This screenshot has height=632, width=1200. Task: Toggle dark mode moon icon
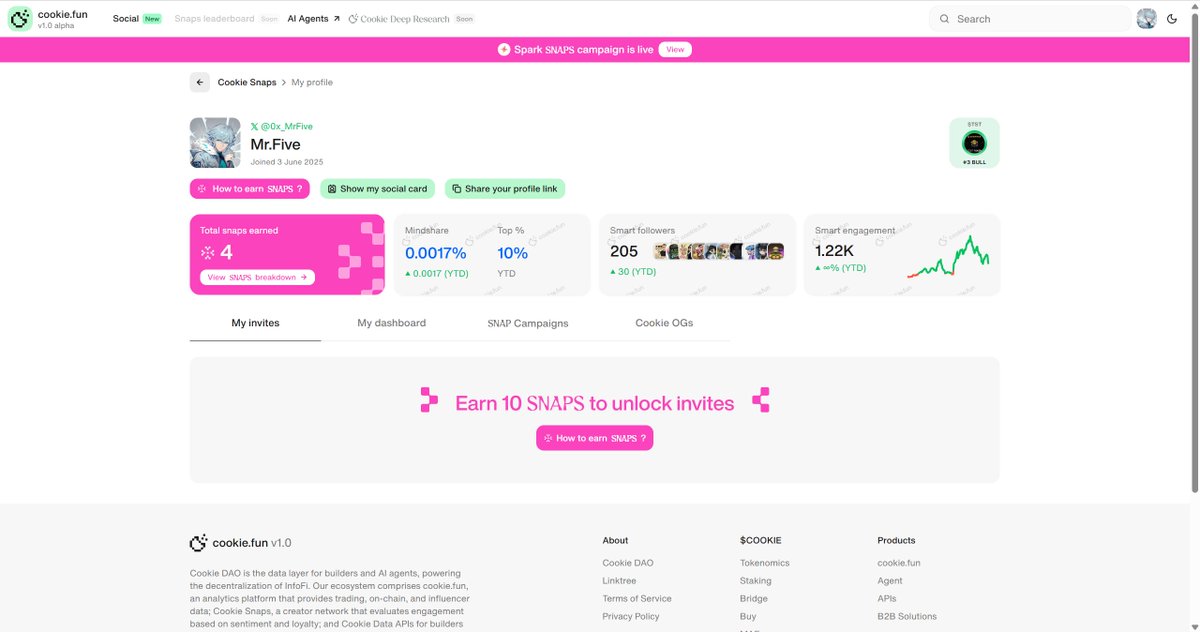1172,19
